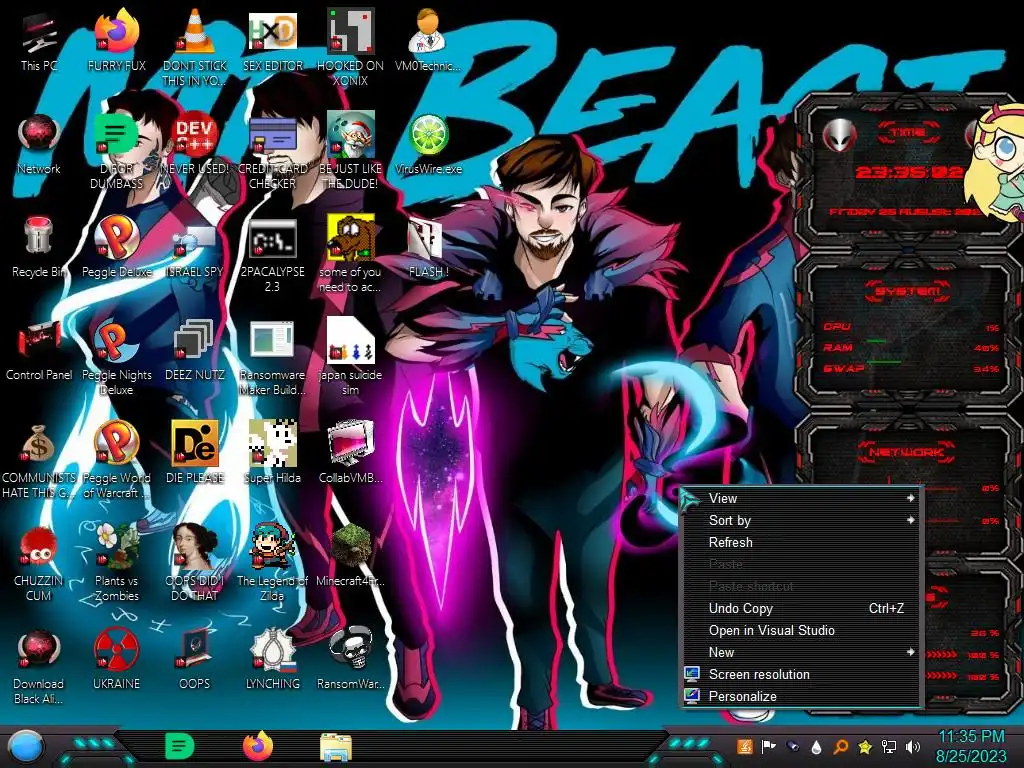Open the volume speaker tray icon

point(913,746)
